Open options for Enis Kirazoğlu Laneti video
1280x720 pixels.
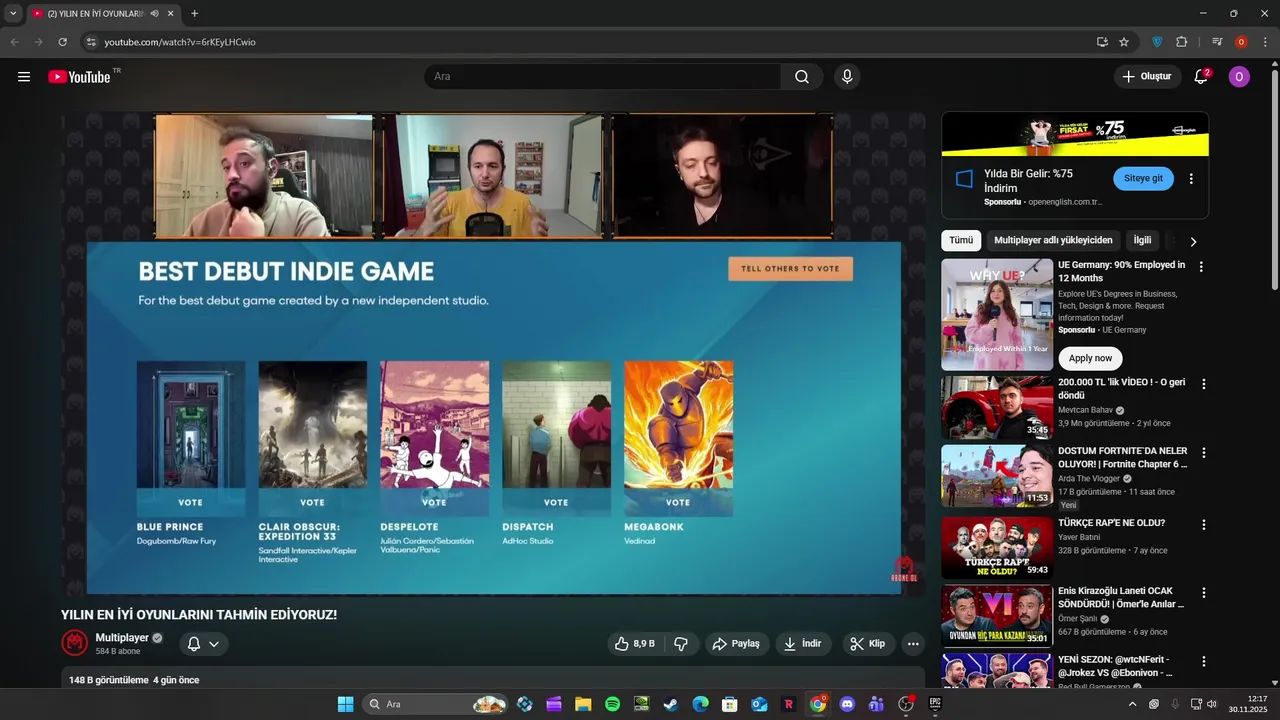pos(1204,593)
